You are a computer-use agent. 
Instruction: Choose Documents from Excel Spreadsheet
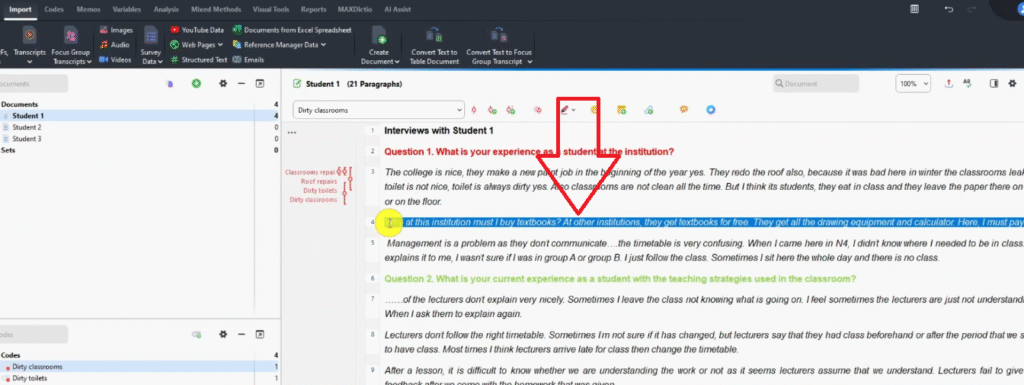click(x=292, y=30)
